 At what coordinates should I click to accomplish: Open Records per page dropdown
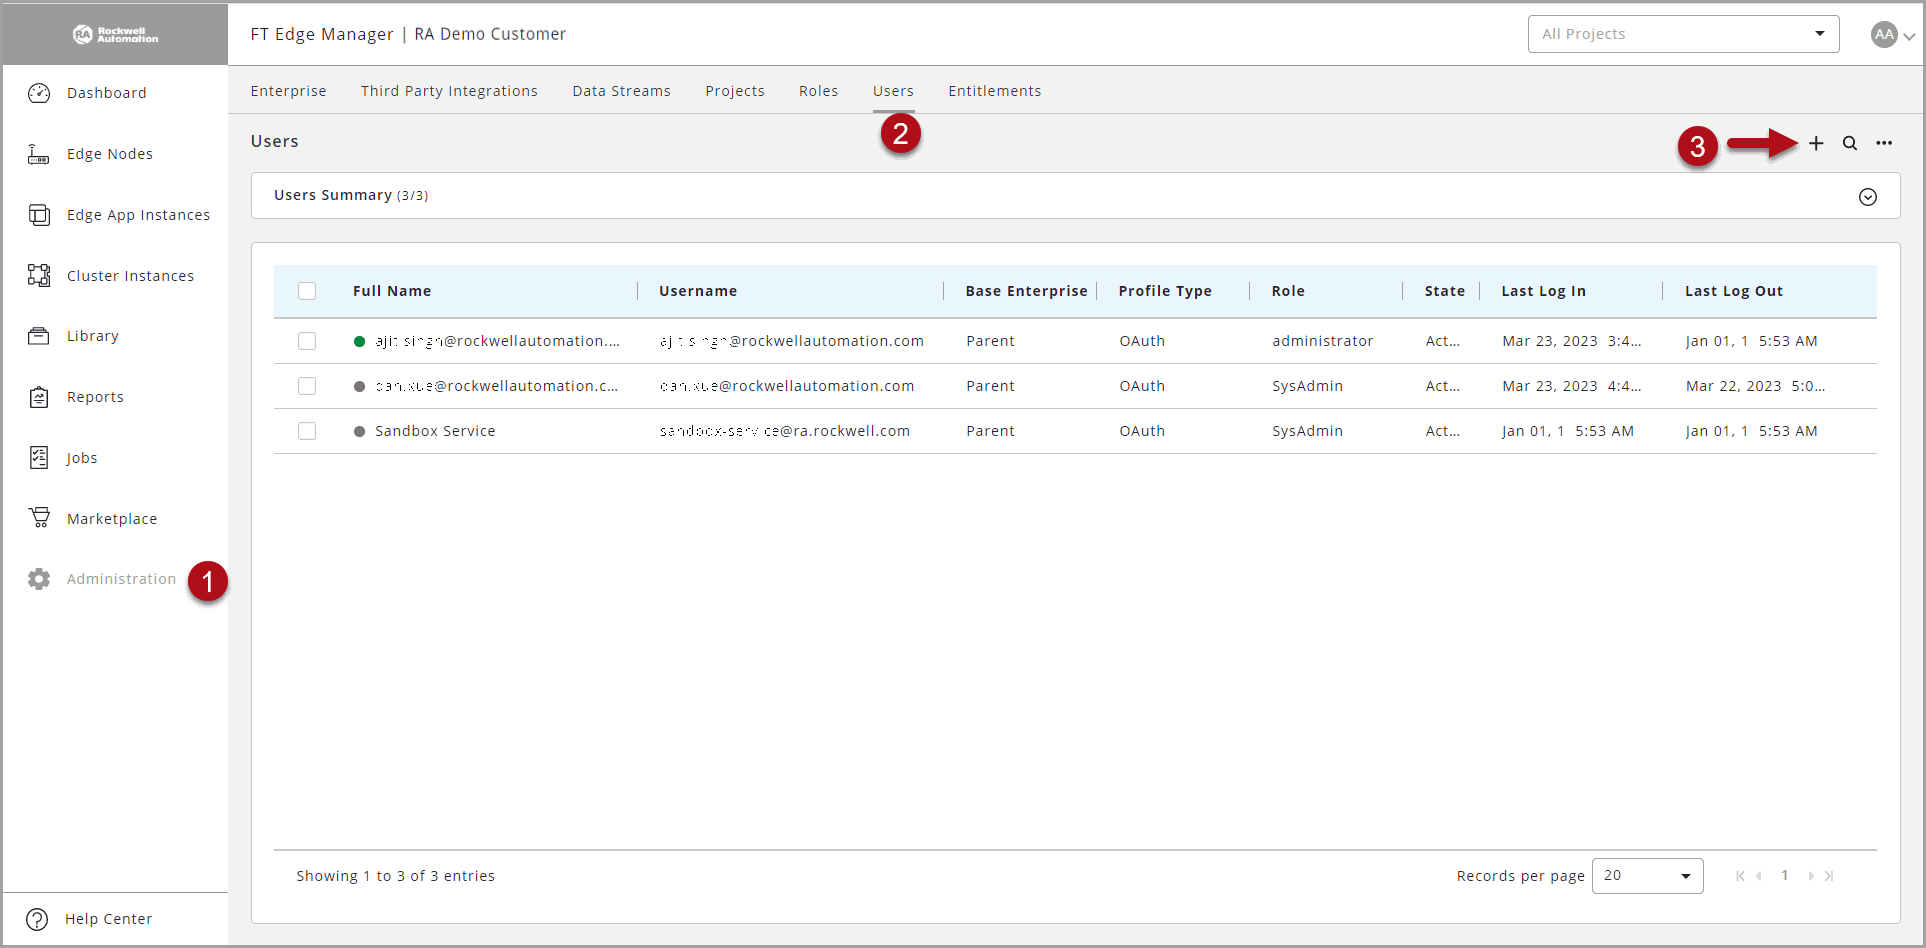click(1647, 876)
